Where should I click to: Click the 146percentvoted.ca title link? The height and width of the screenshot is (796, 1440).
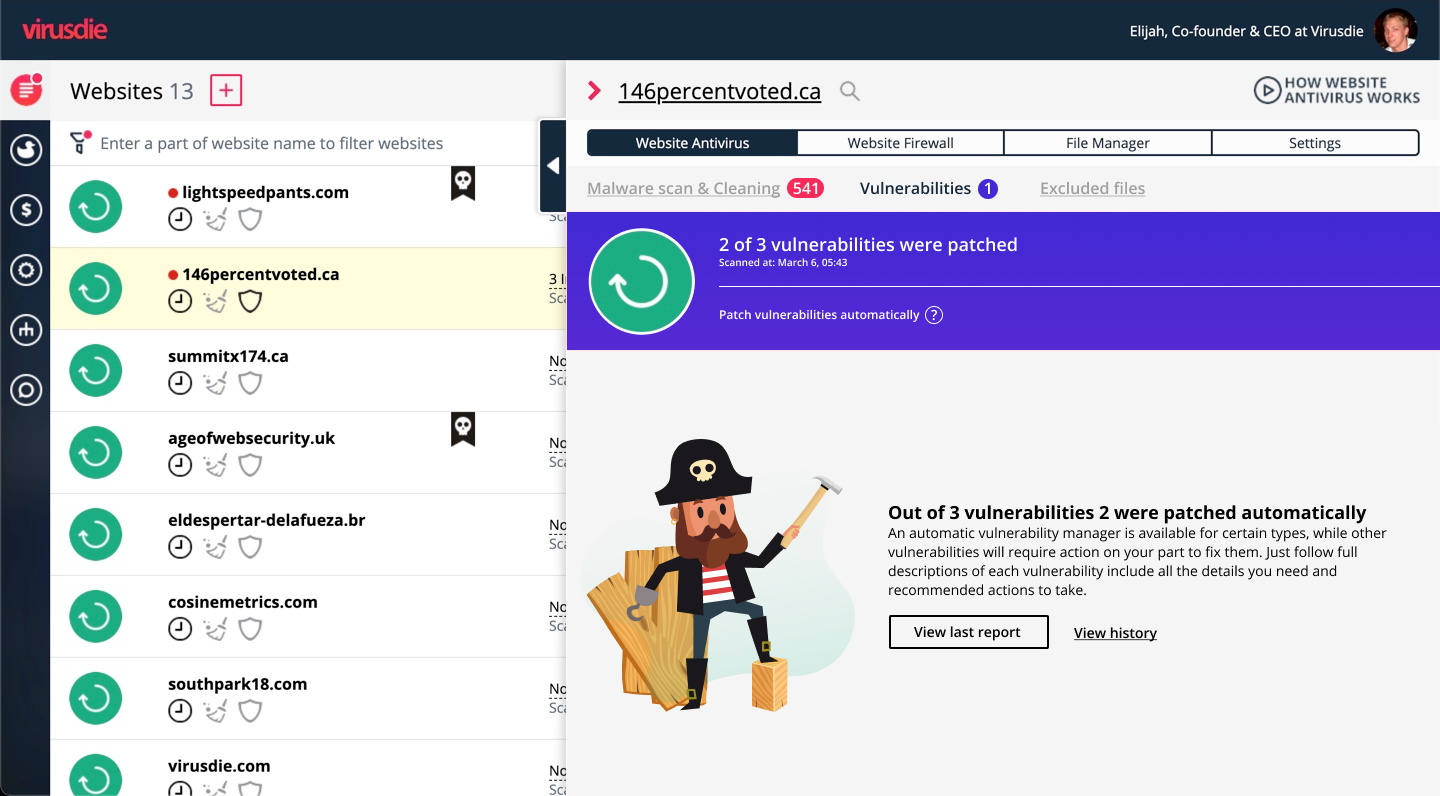[x=720, y=91]
